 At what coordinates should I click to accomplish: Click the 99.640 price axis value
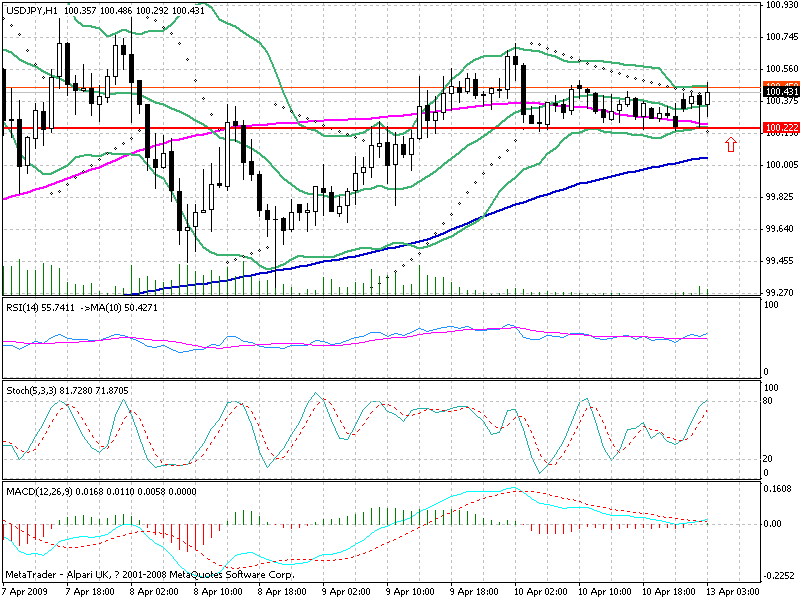click(x=780, y=229)
